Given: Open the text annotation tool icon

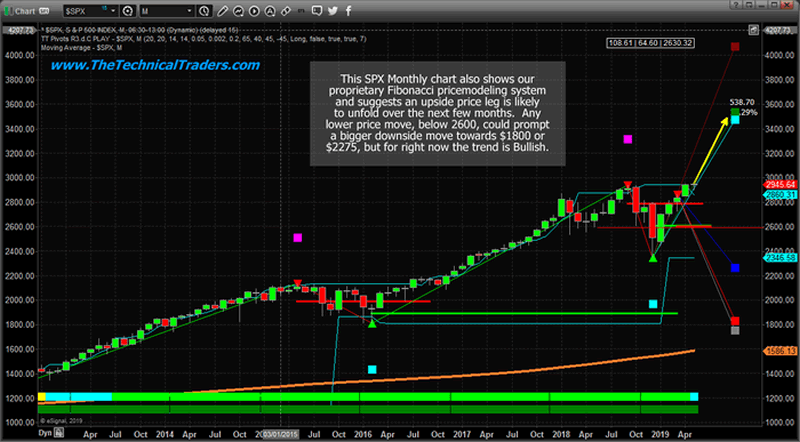Looking at the screenshot, I should click(270, 11).
